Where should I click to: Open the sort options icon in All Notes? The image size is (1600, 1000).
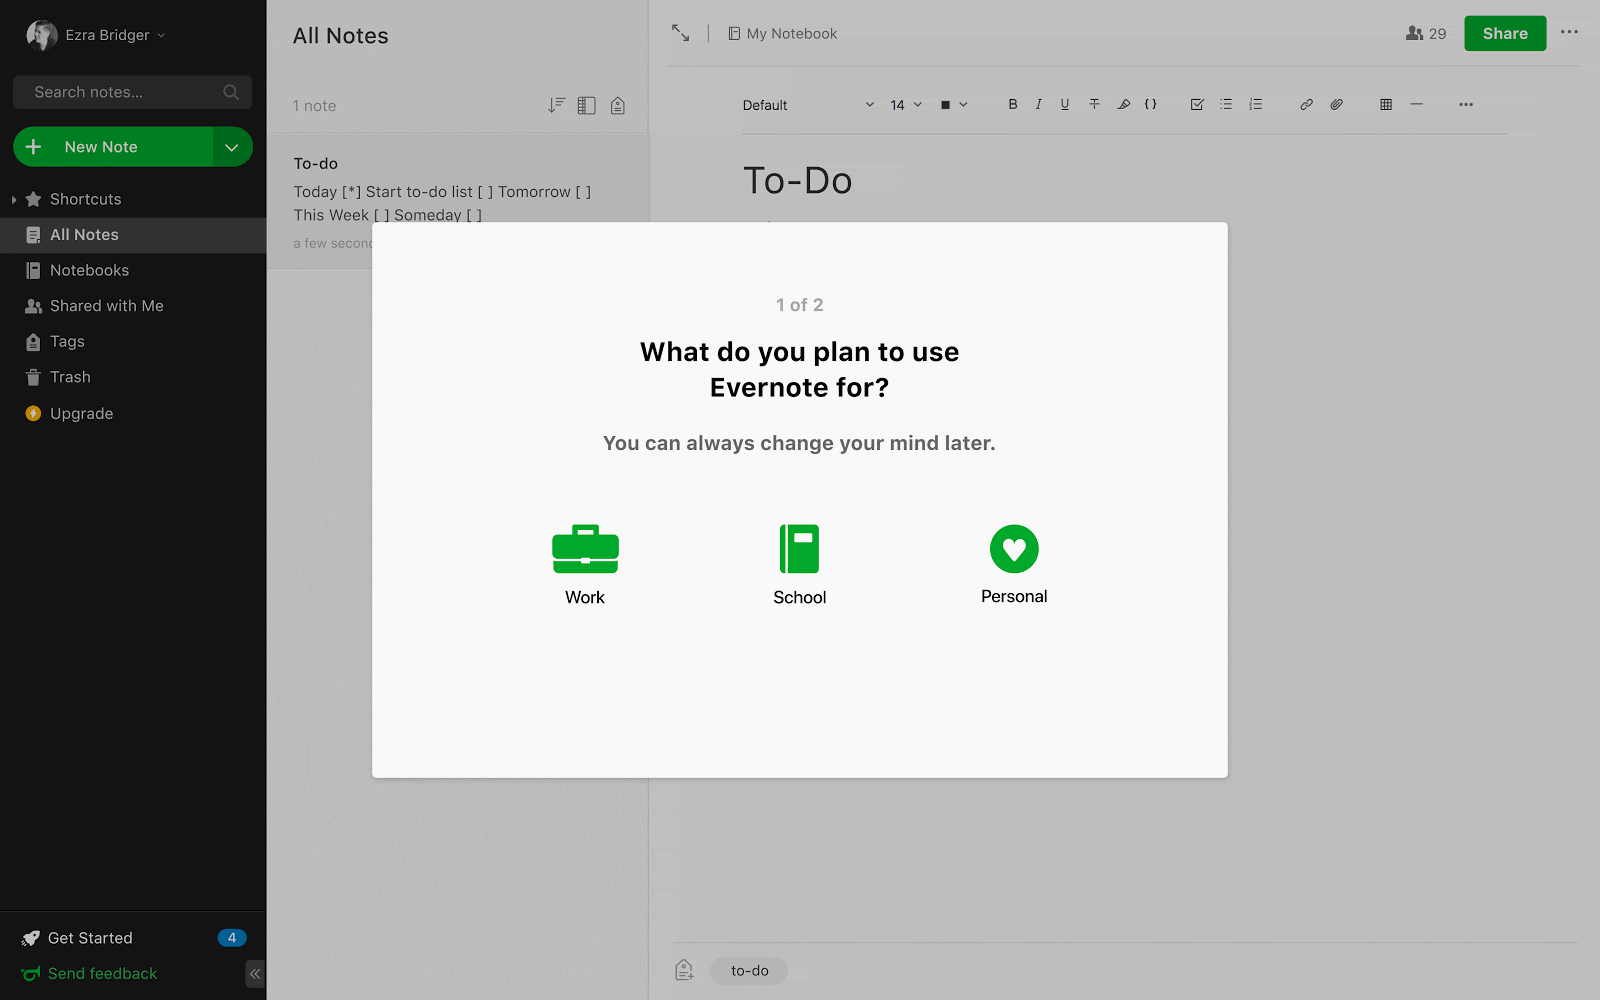(556, 105)
